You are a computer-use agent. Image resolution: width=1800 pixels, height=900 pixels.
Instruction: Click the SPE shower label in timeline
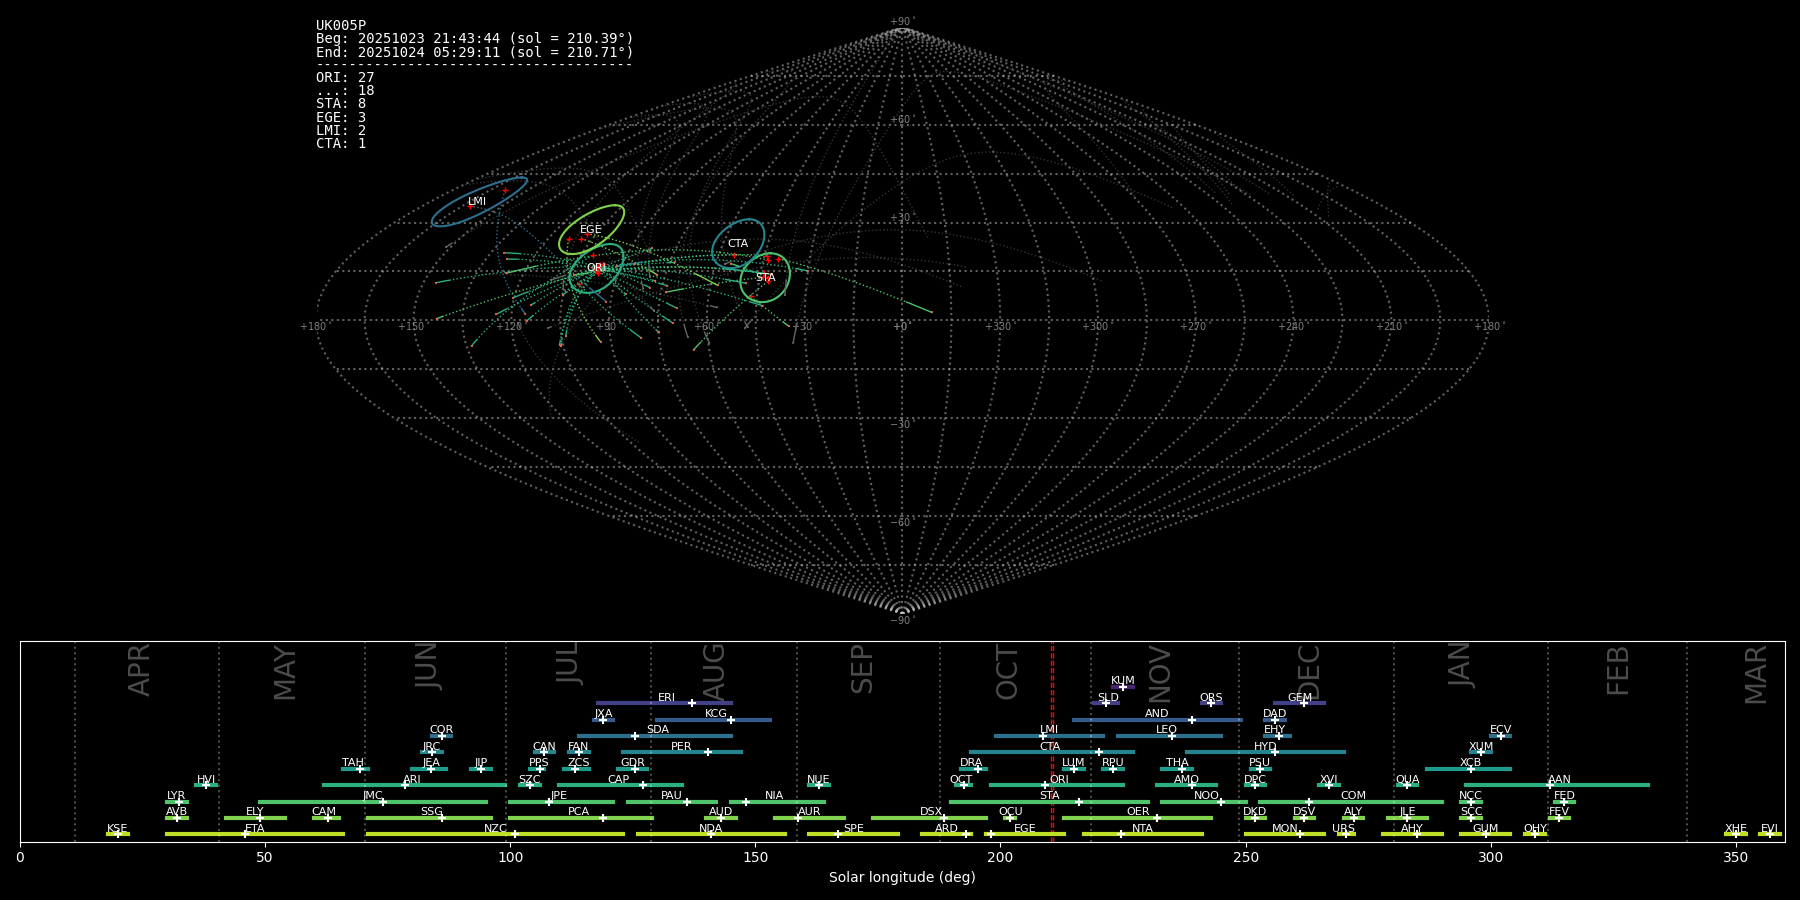click(853, 829)
